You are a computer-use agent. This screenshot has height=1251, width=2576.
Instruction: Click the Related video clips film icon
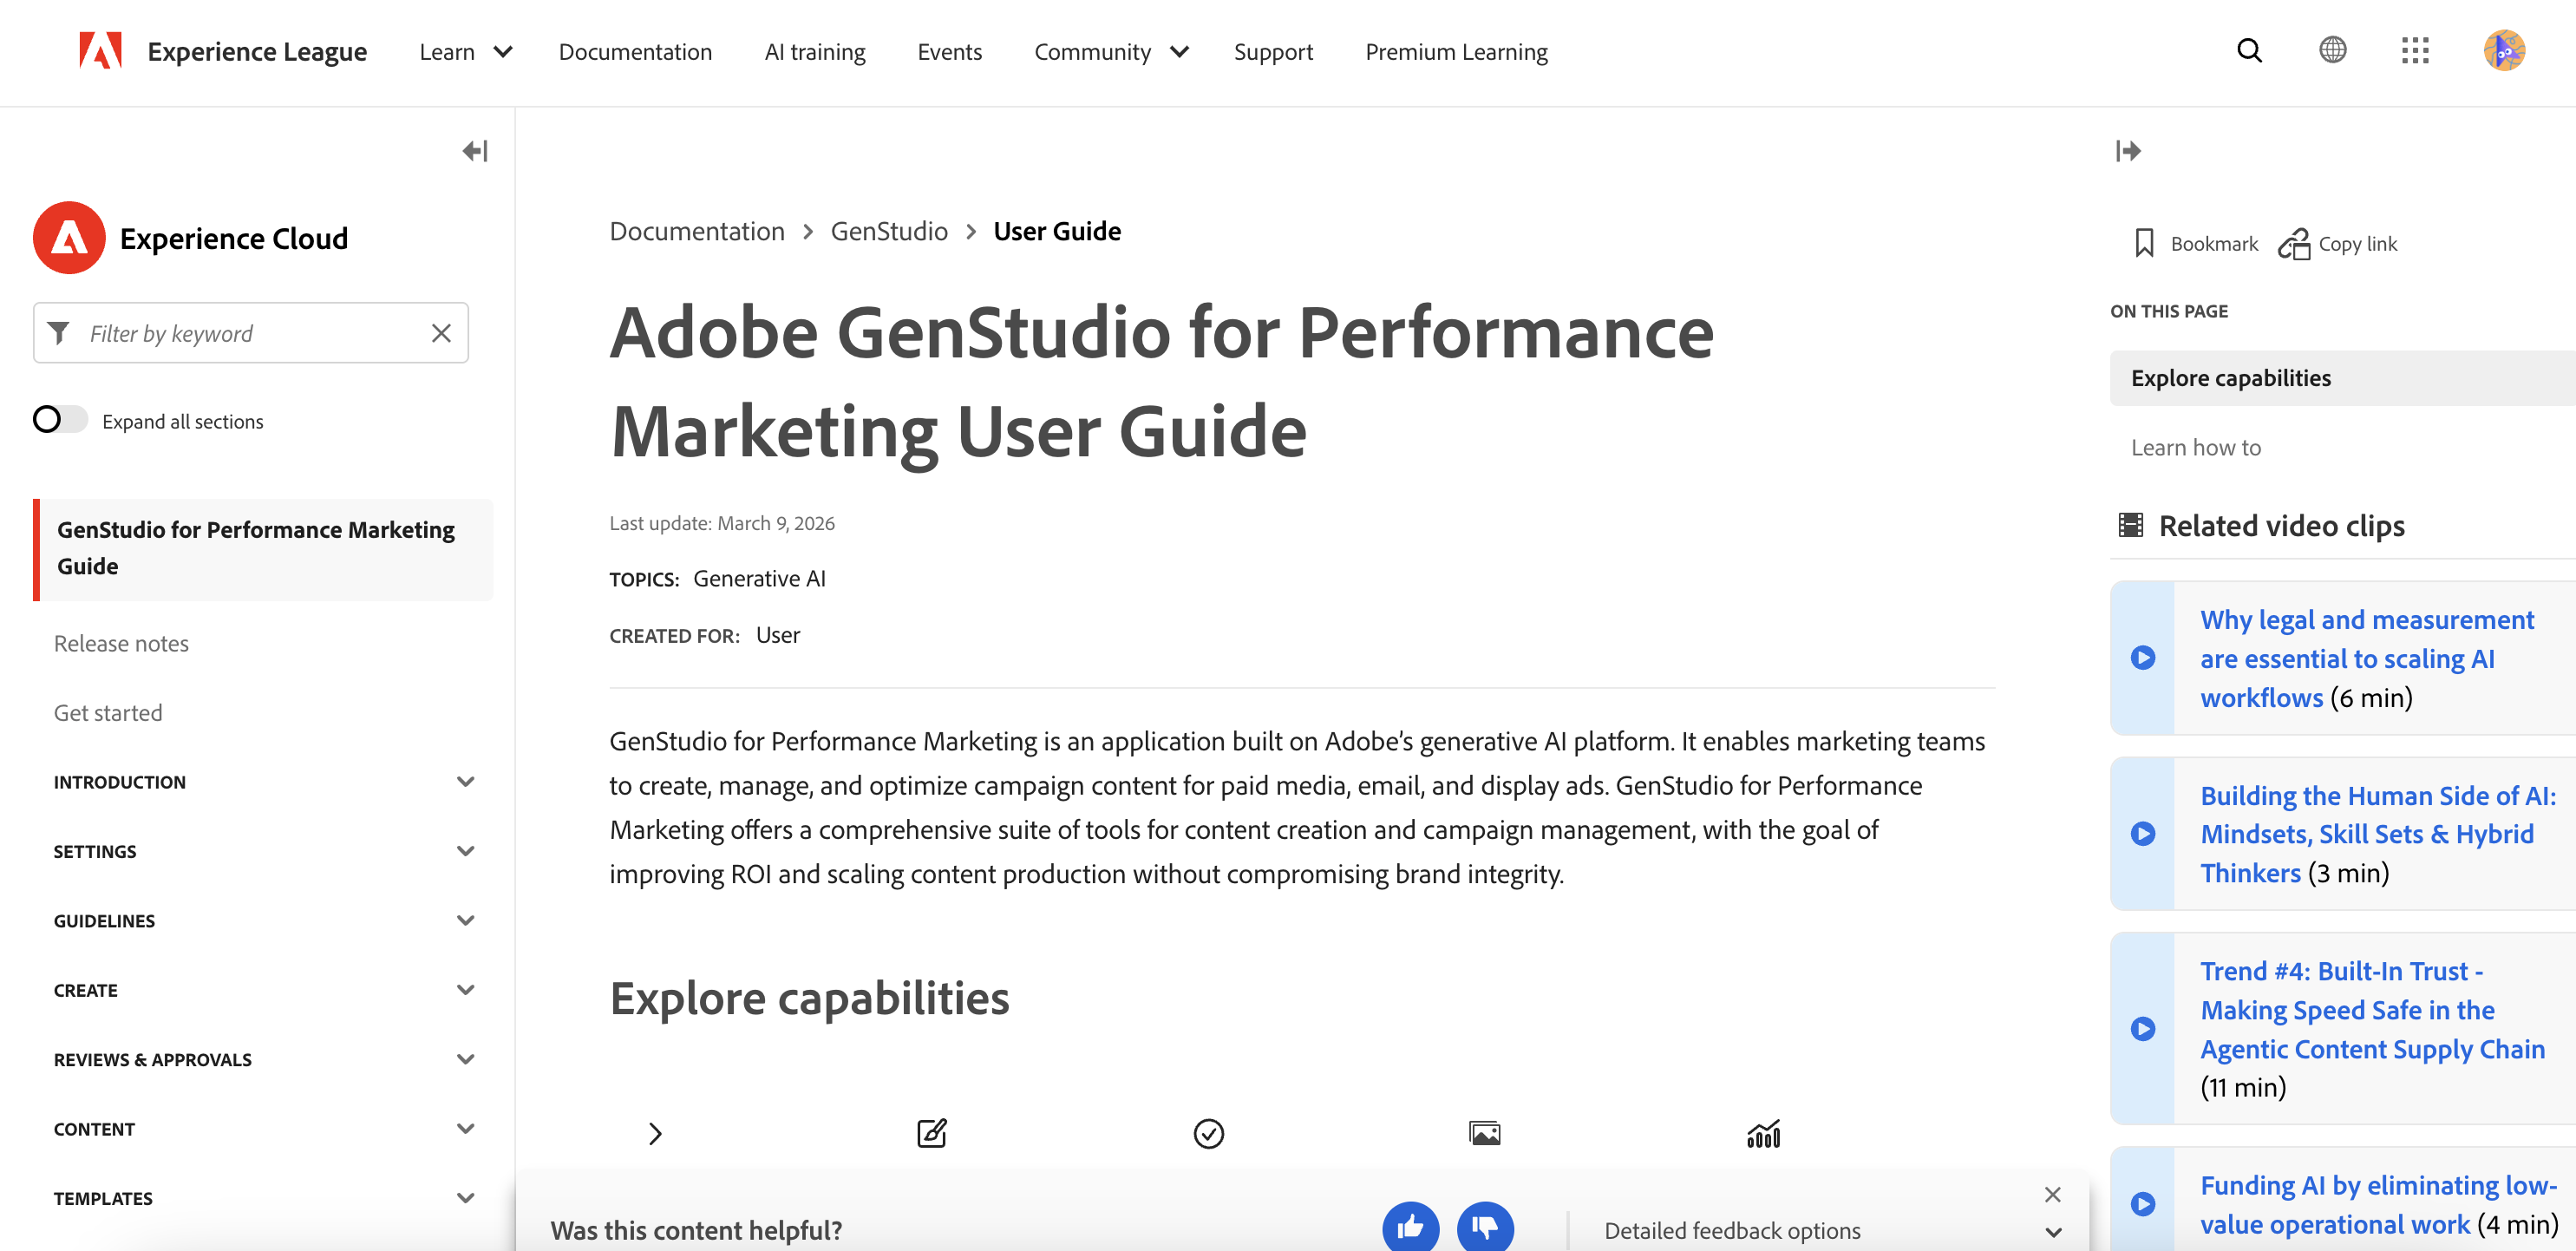[x=2131, y=525]
